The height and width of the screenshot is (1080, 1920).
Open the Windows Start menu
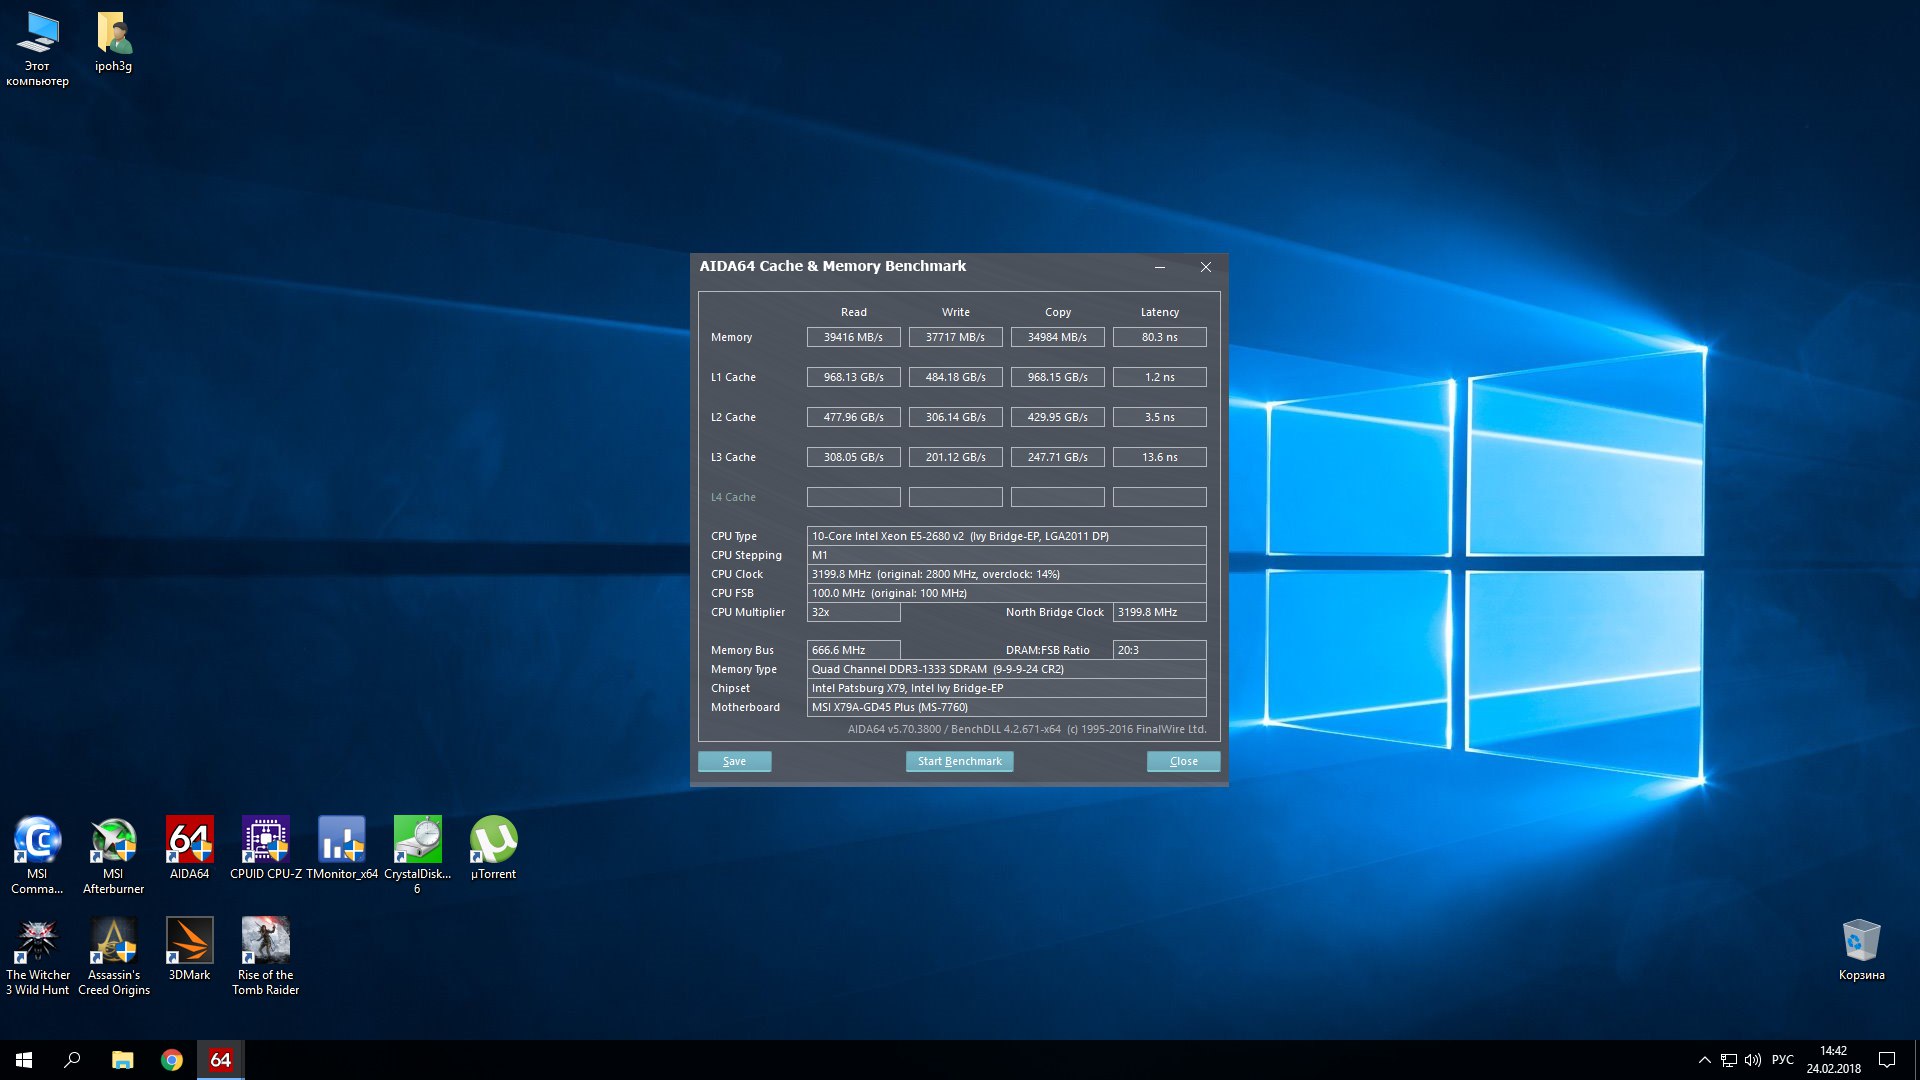[x=24, y=1060]
